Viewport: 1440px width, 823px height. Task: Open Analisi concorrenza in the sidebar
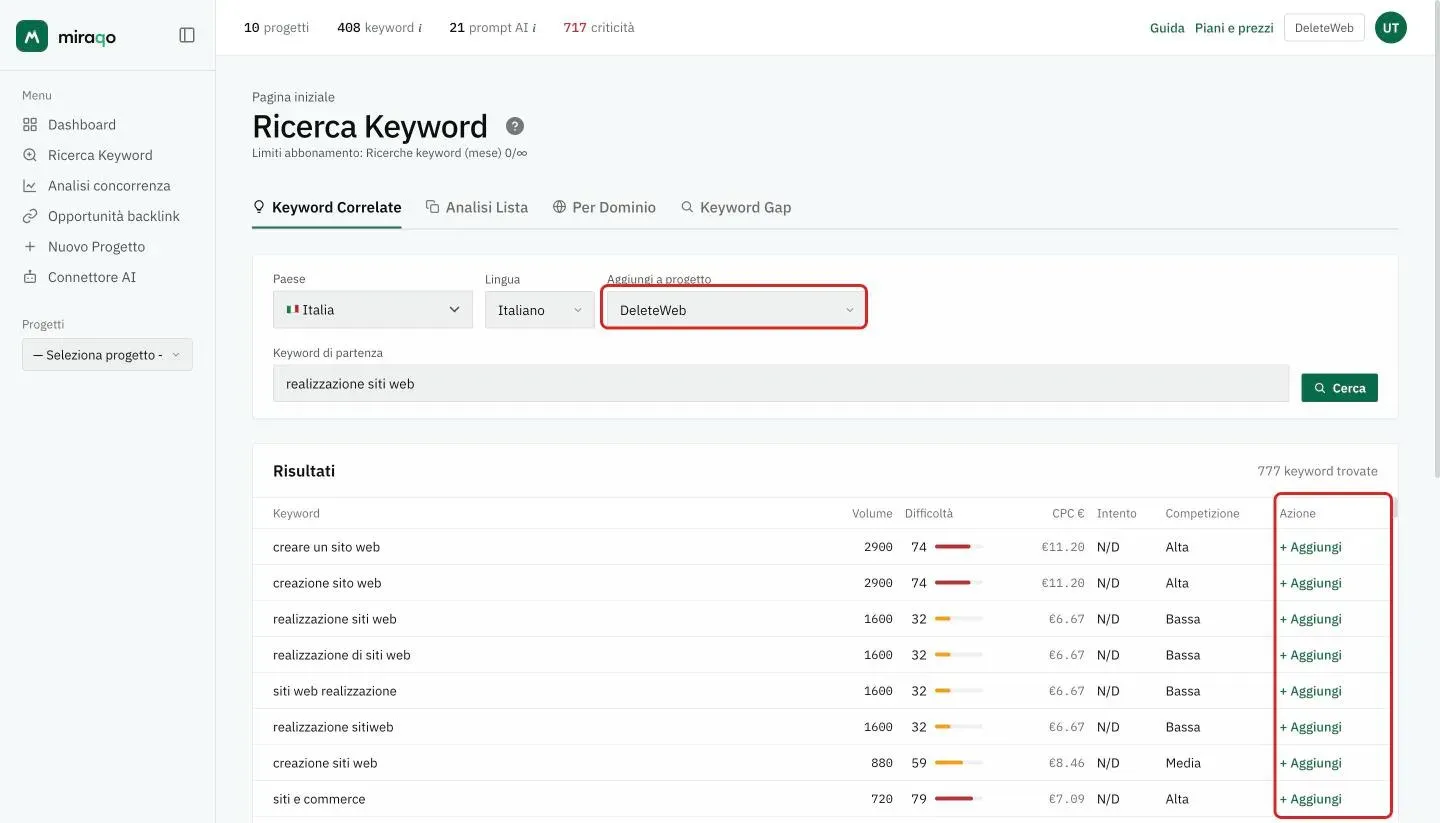[97, 186]
